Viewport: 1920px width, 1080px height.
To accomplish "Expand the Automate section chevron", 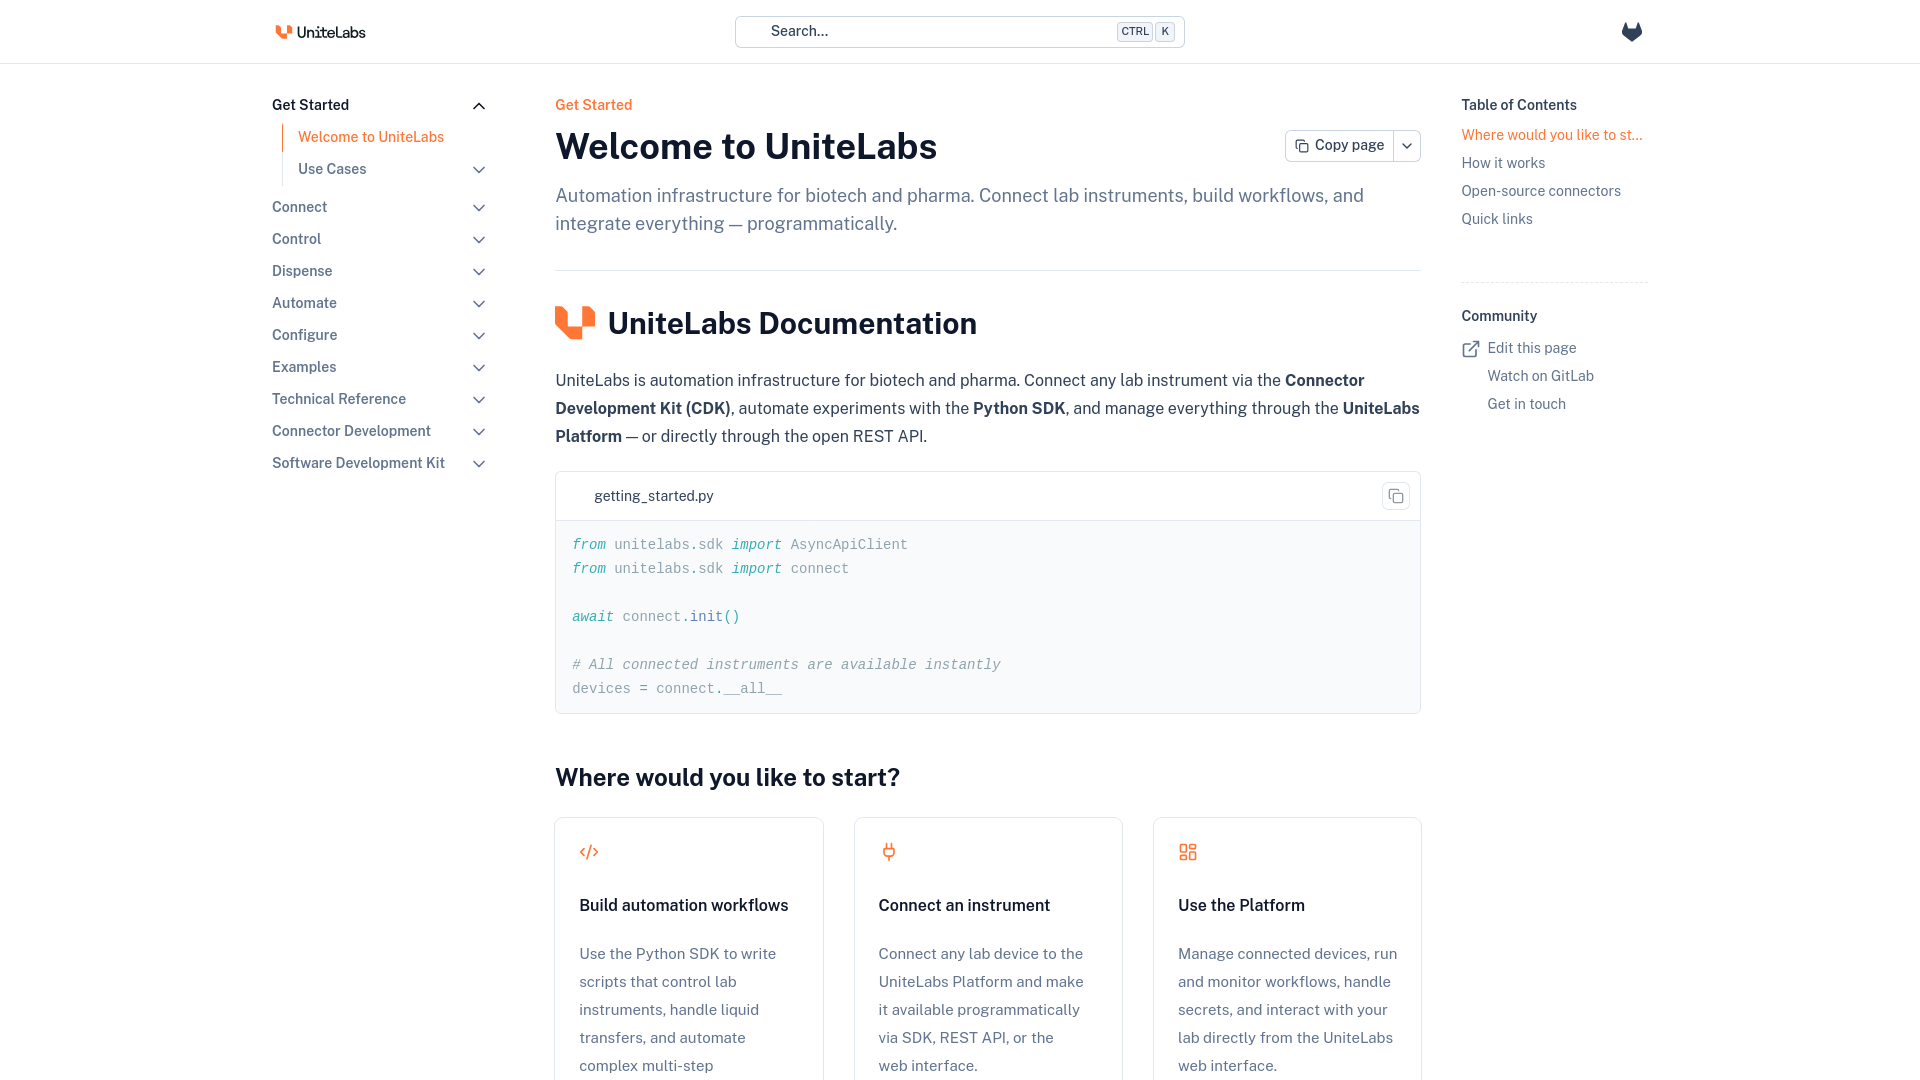I will point(479,304).
